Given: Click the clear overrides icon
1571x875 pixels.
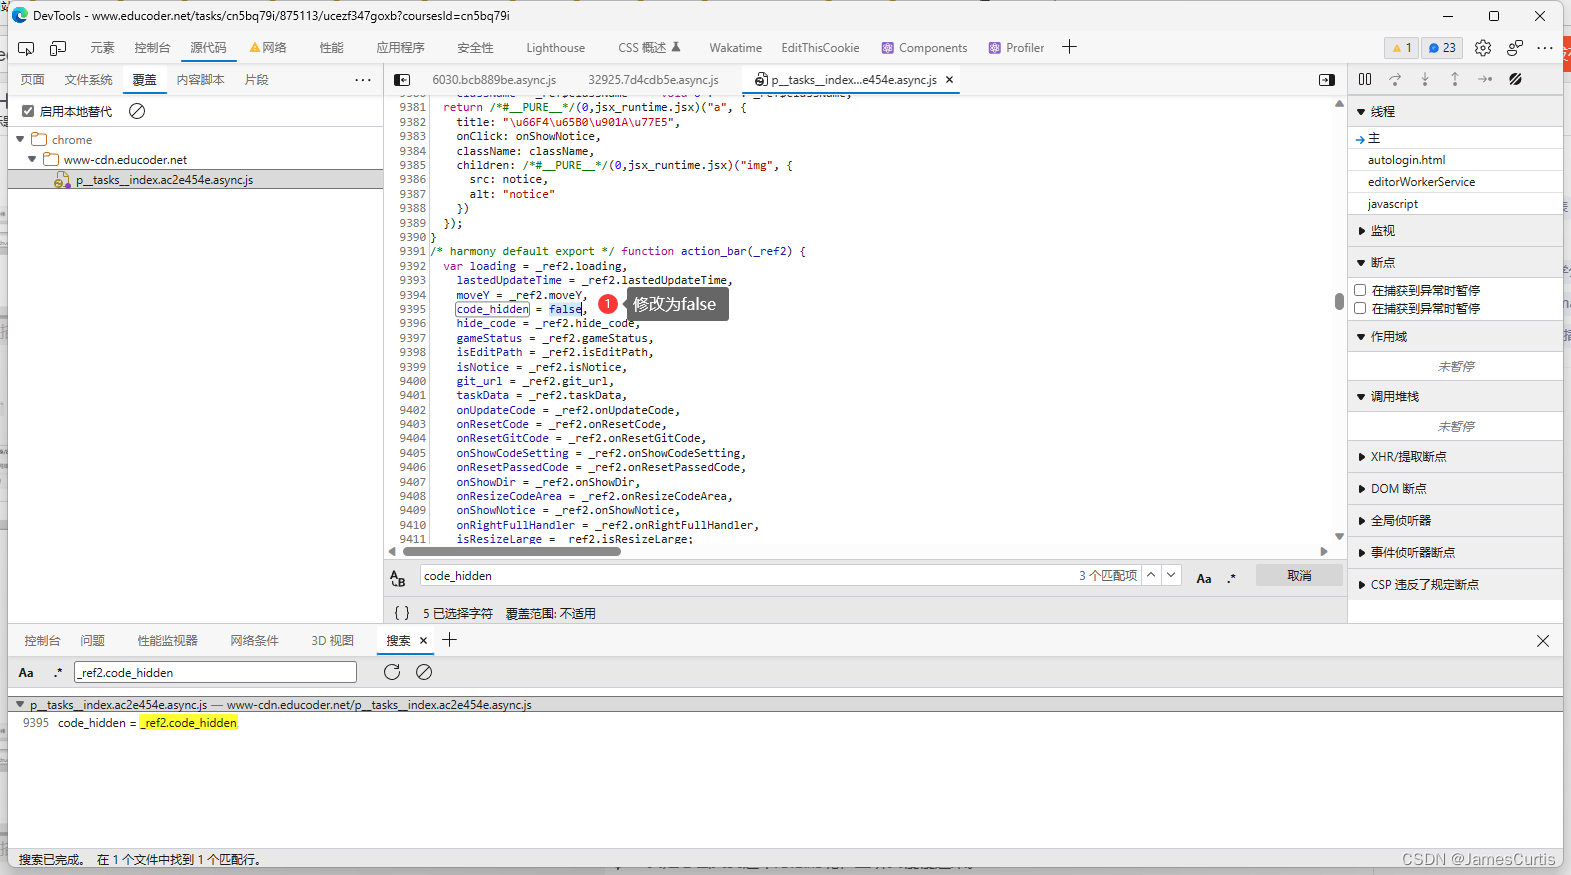Looking at the screenshot, I should [137, 111].
